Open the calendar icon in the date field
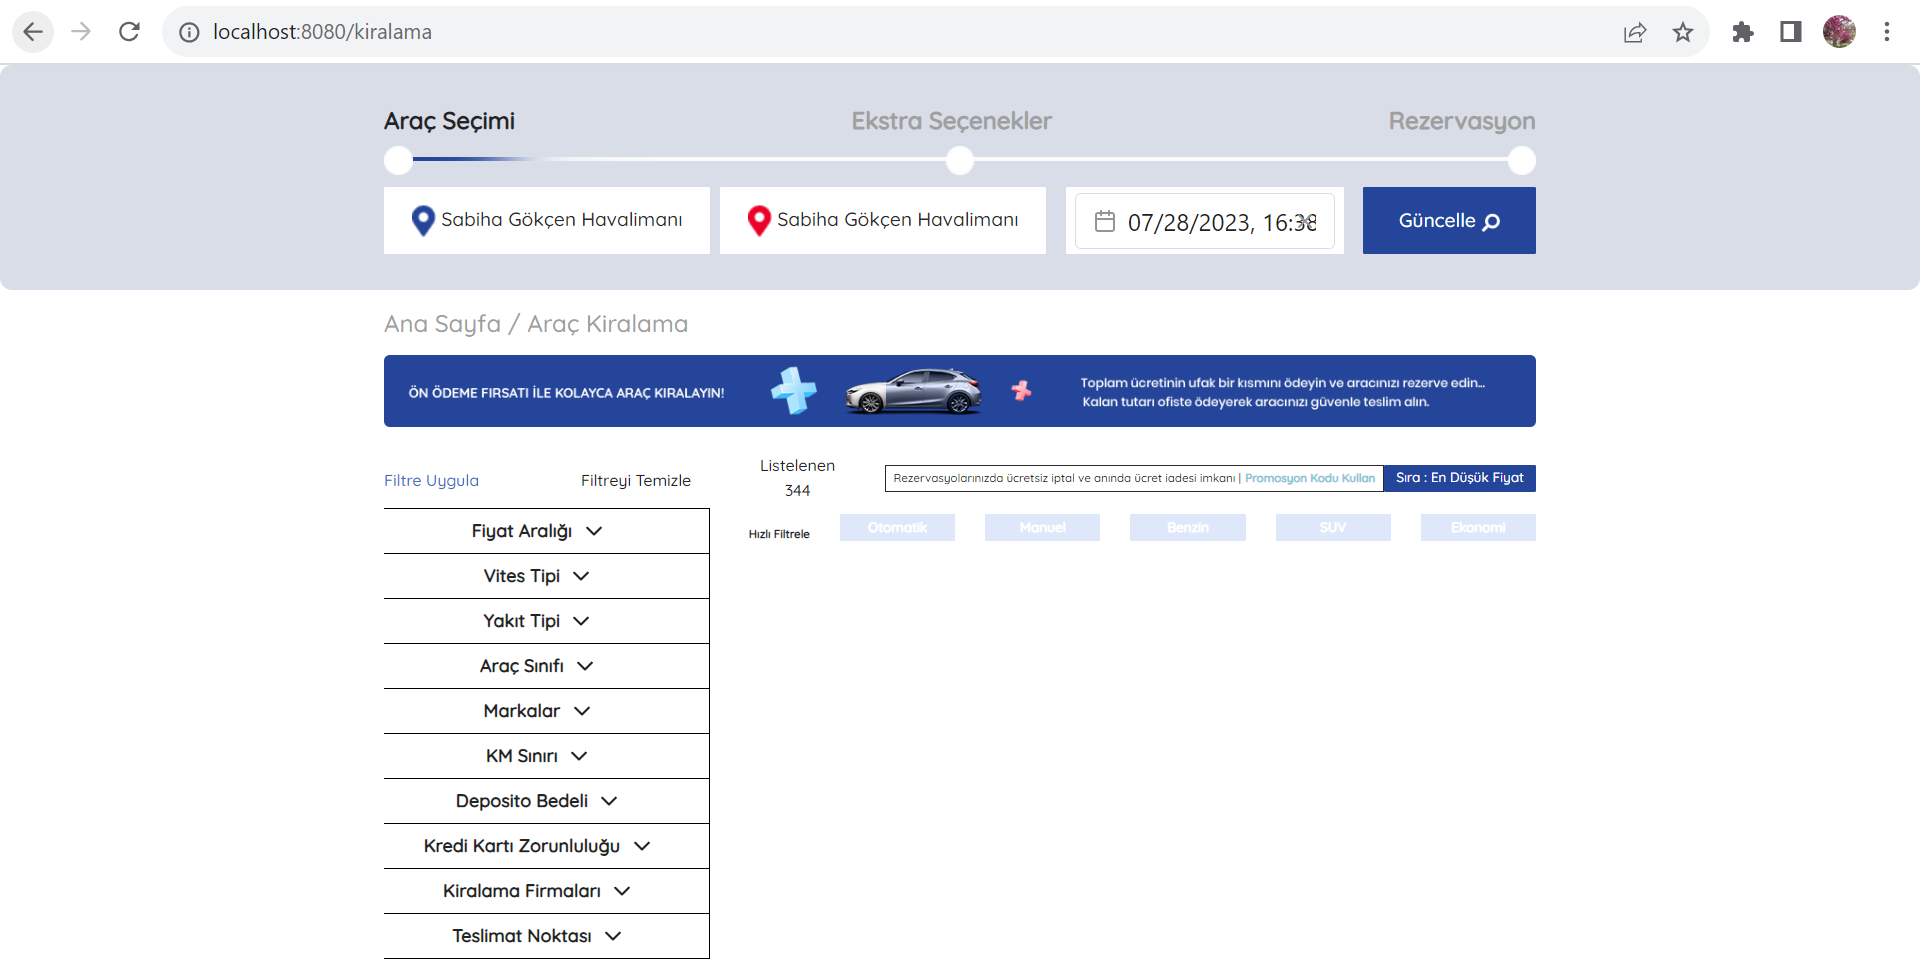 coord(1104,220)
